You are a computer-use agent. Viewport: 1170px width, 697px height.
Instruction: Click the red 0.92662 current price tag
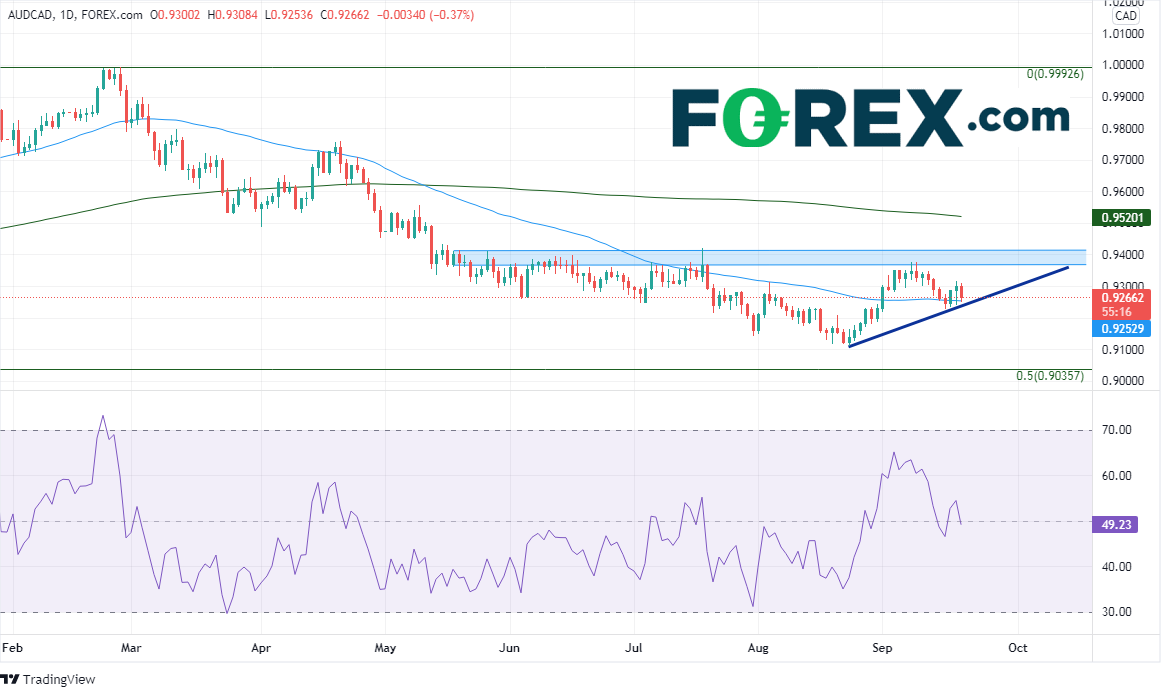(x=1122, y=304)
